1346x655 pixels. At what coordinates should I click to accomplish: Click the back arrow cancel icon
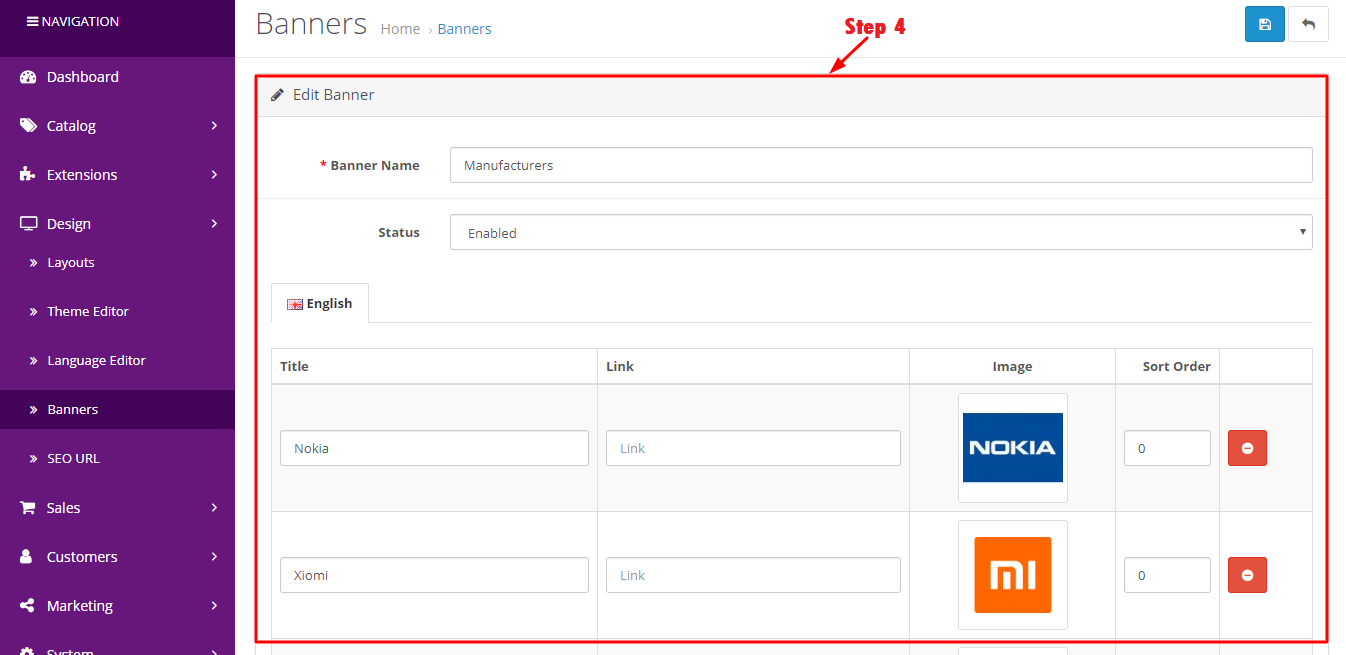coord(1308,24)
